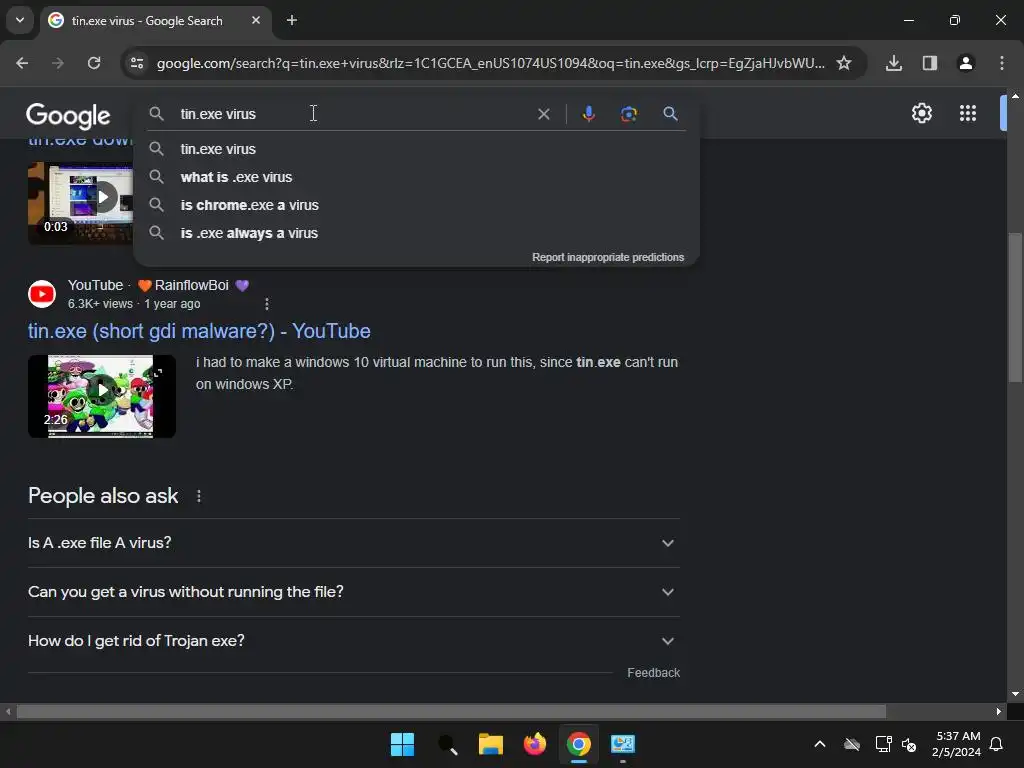Show hidden system tray icons
Screen dimensions: 1024x768
tap(820, 744)
